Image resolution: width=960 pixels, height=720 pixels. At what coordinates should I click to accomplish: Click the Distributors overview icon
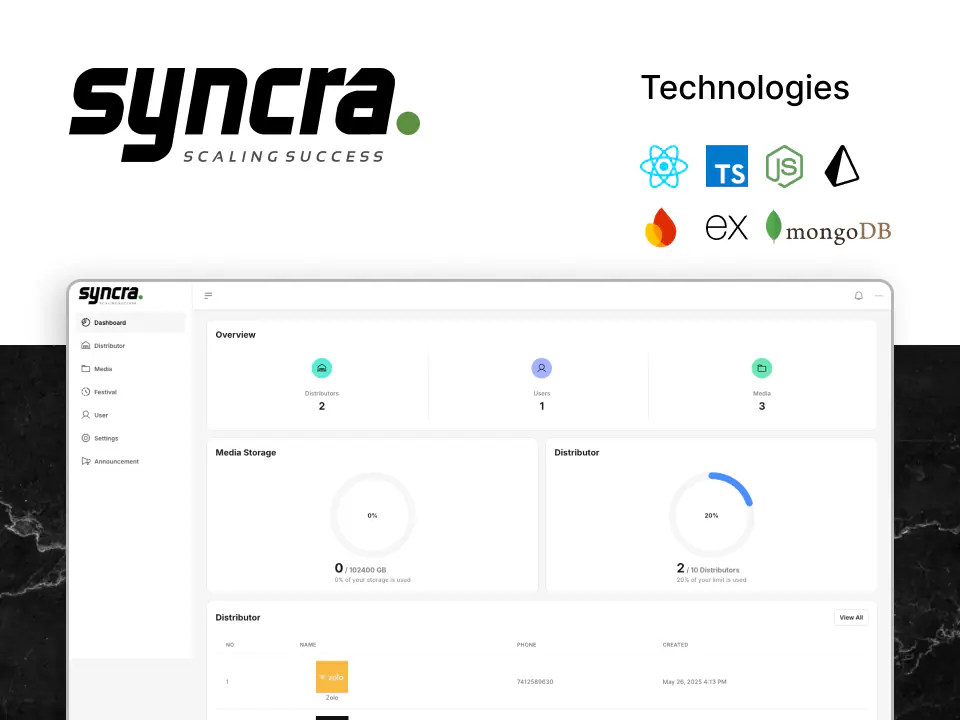(321, 368)
